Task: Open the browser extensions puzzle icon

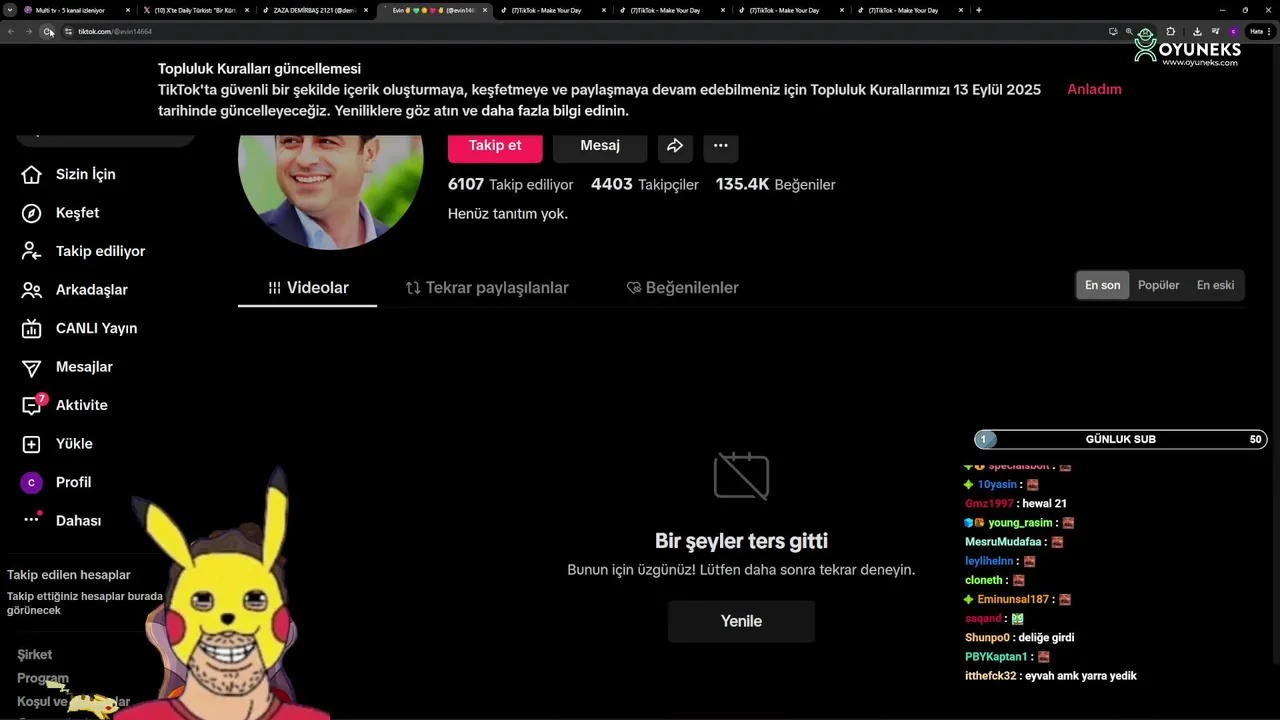Action: (1171, 31)
